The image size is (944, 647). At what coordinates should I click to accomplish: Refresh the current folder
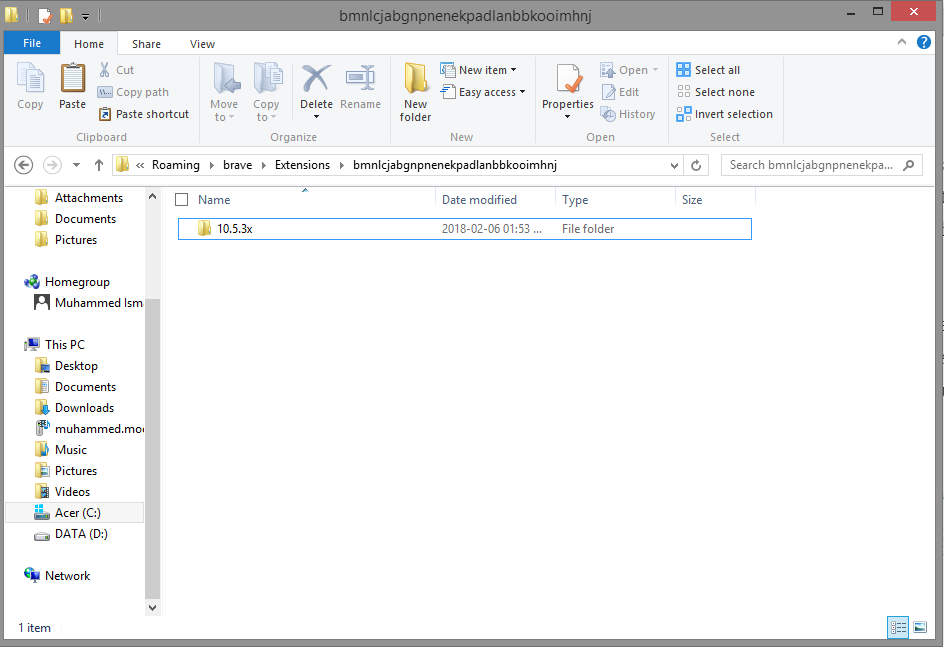tap(696, 166)
